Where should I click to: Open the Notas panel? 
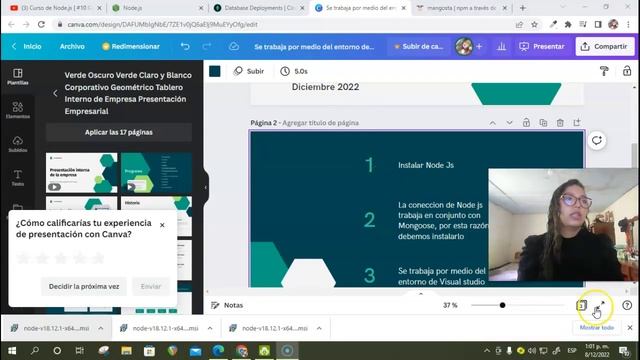point(227,305)
